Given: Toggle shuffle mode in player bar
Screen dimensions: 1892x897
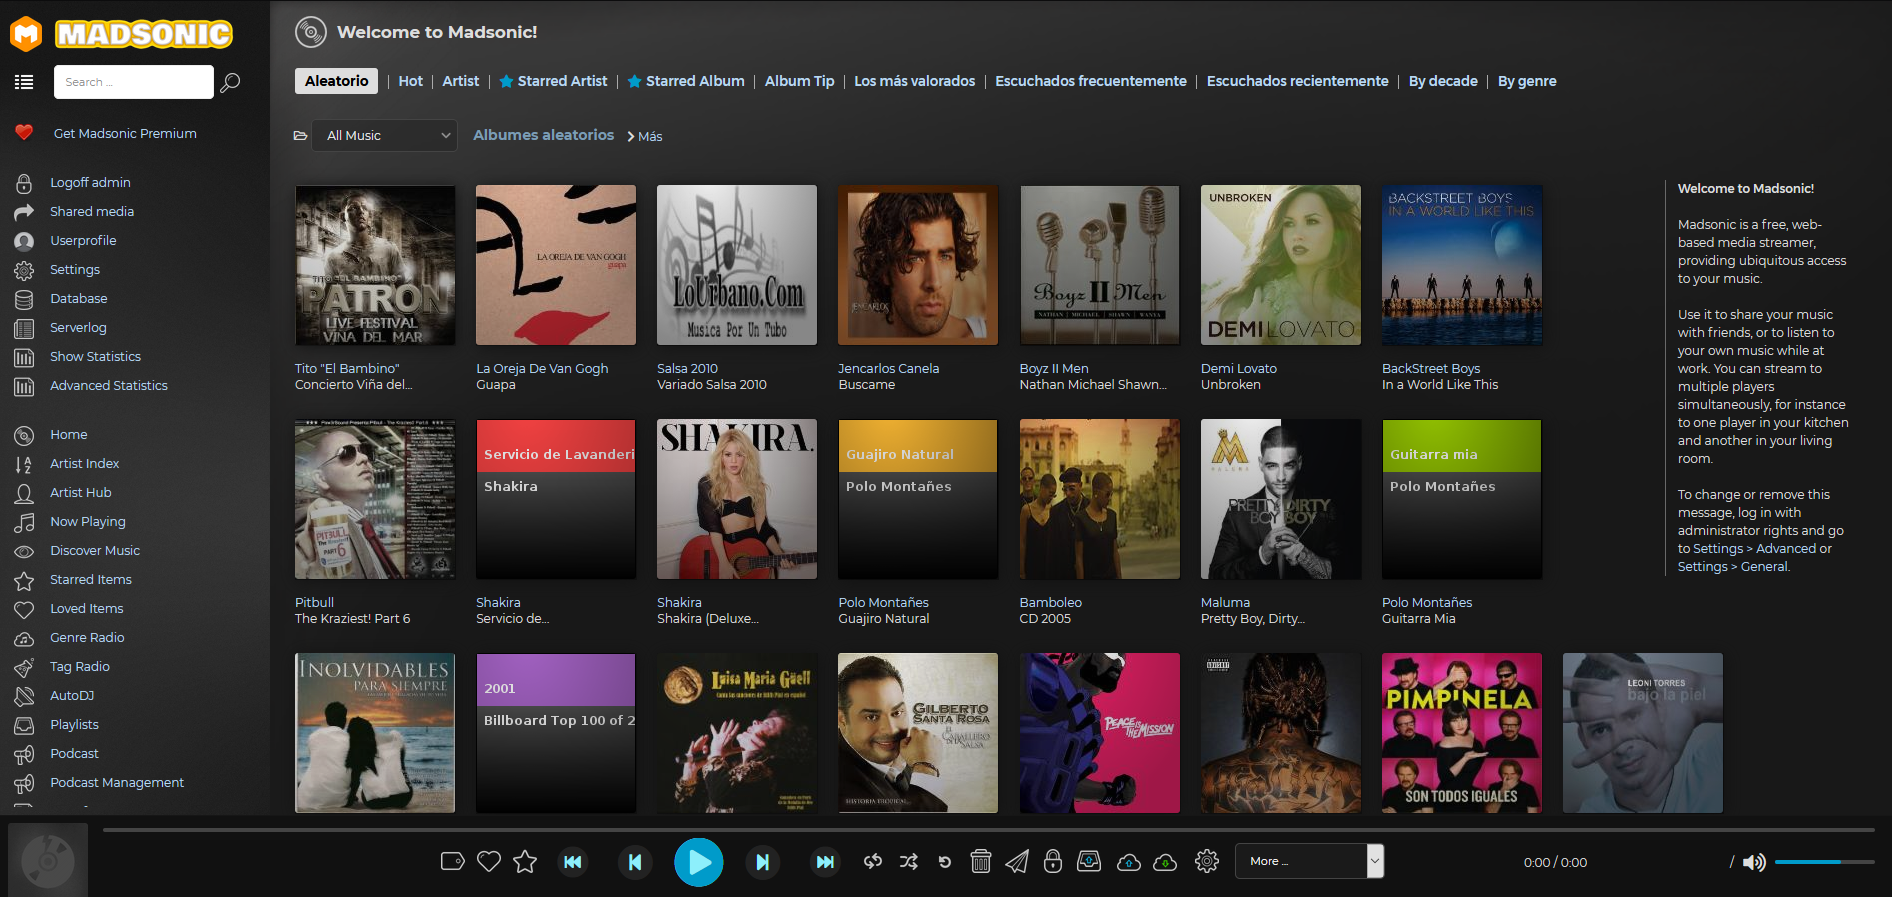Looking at the screenshot, I should (x=909, y=861).
